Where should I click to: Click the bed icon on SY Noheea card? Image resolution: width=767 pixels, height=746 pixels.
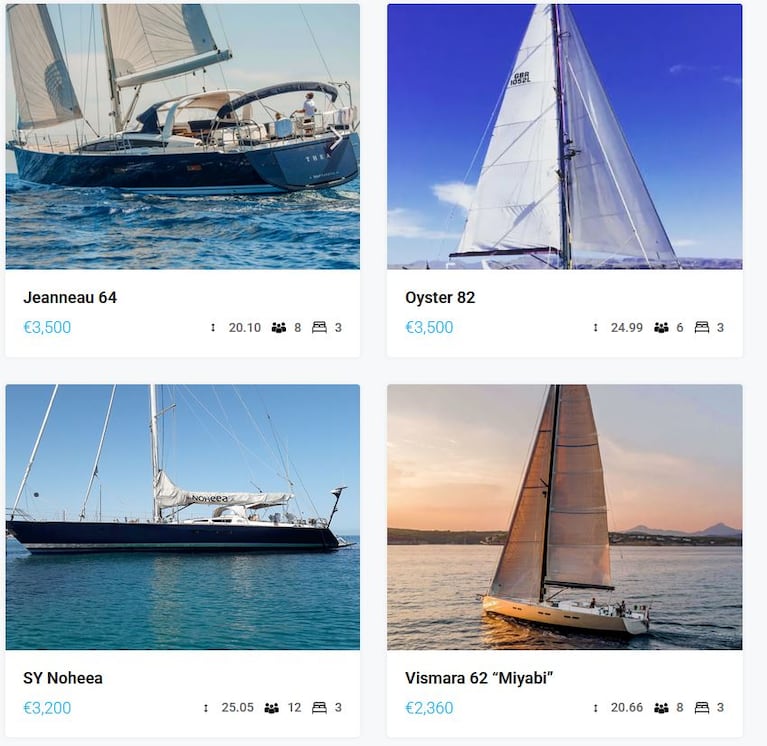[319, 707]
